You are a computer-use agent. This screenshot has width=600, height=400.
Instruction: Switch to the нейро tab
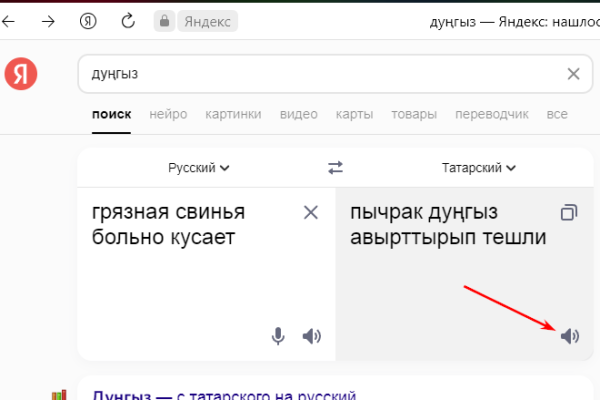click(x=168, y=114)
